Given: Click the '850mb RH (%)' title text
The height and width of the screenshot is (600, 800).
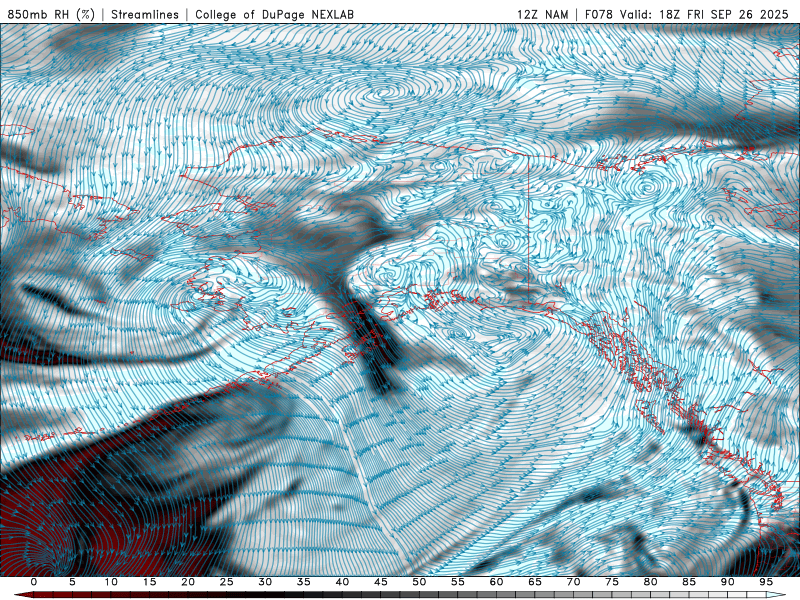Looking at the screenshot, I should coord(51,14).
